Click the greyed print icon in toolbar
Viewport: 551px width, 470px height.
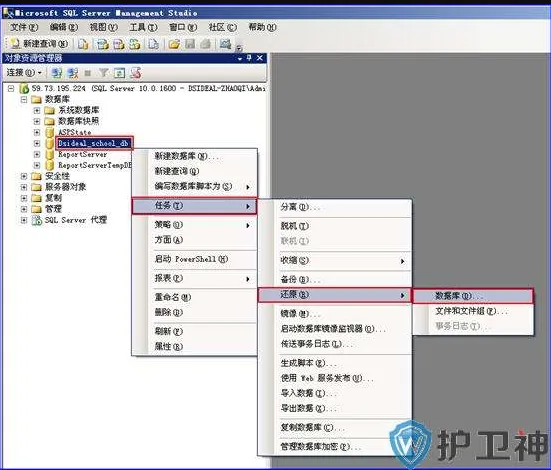pos(206,44)
